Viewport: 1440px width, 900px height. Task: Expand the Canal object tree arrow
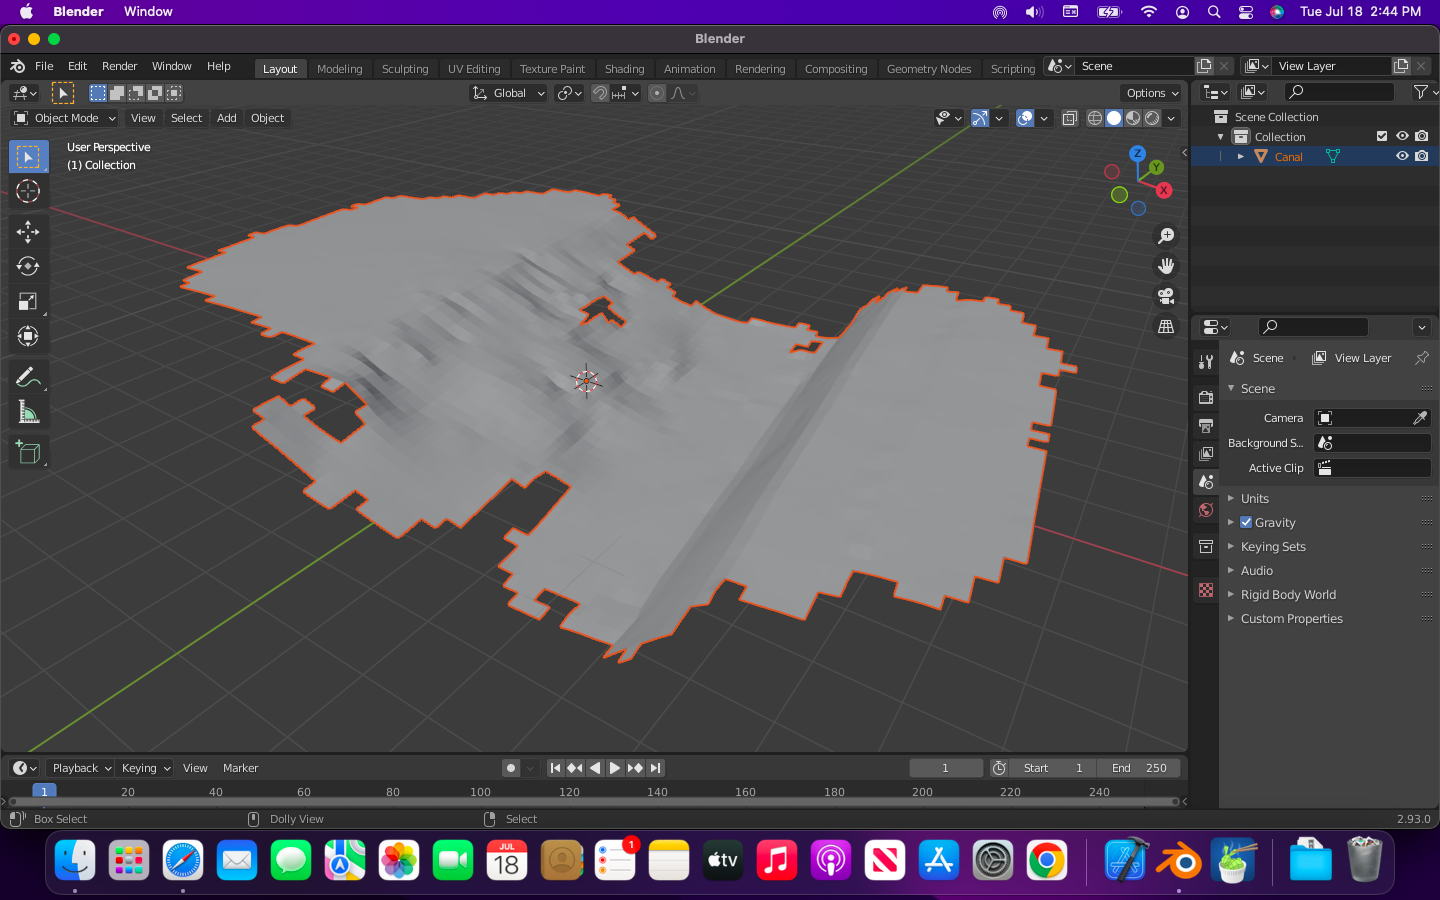pyautogui.click(x=1241, y=156)
